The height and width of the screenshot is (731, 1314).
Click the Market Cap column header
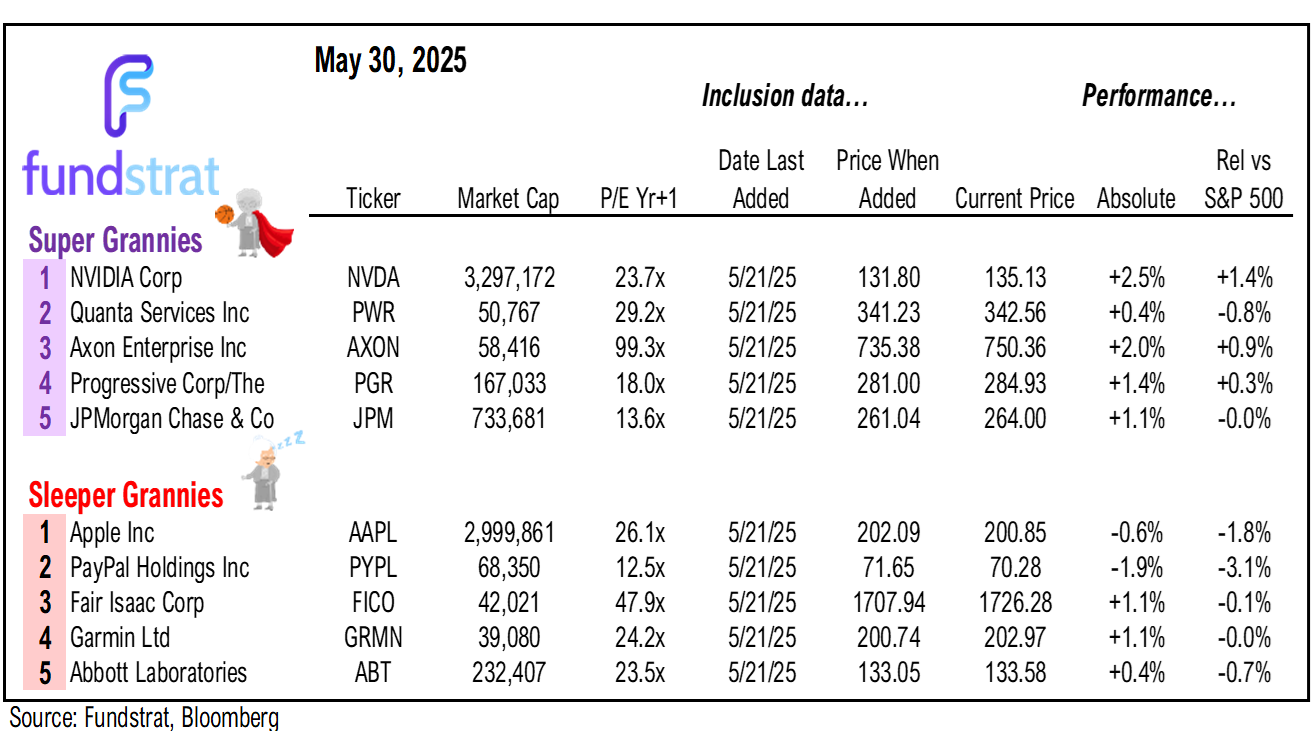[x=508, y=199]
